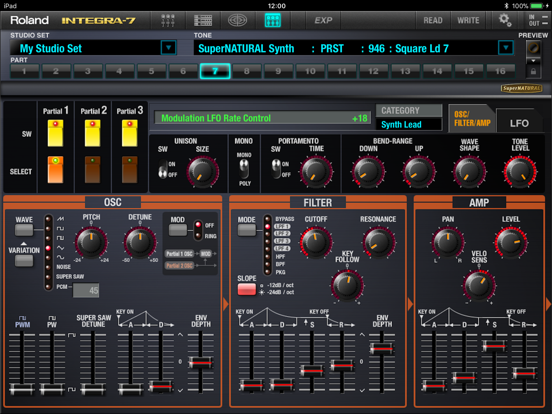Toggle the red Filter SLOPE button
Viewport: 552px width, 414px height.
coord(247,290)
